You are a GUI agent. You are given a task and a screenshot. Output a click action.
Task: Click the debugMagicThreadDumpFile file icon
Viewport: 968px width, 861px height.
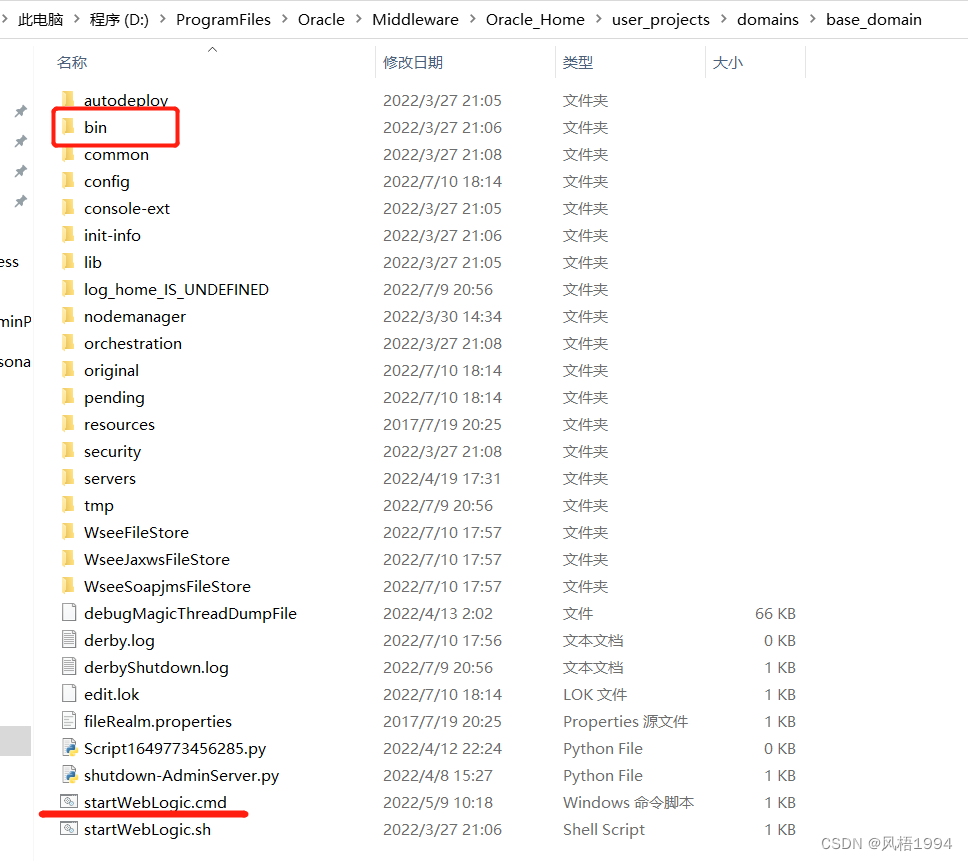tap(69, 612)
